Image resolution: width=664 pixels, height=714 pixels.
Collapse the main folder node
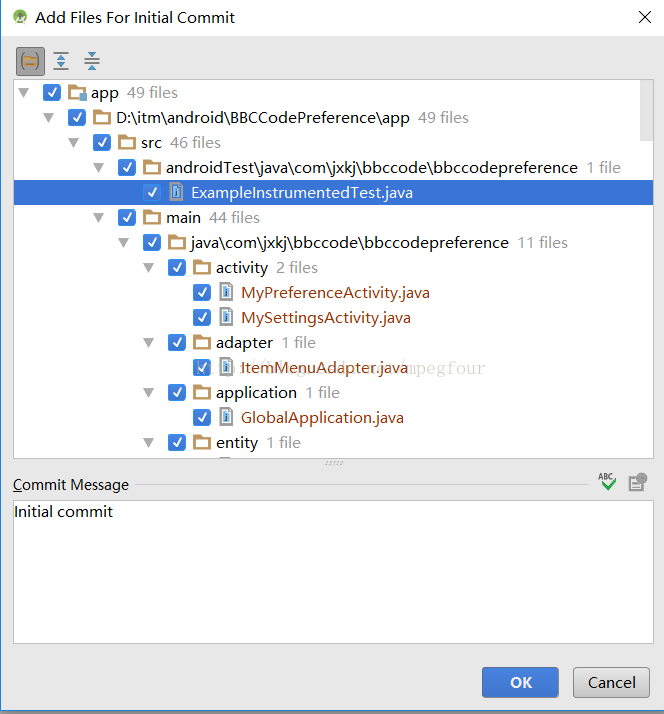pos(99,218)
